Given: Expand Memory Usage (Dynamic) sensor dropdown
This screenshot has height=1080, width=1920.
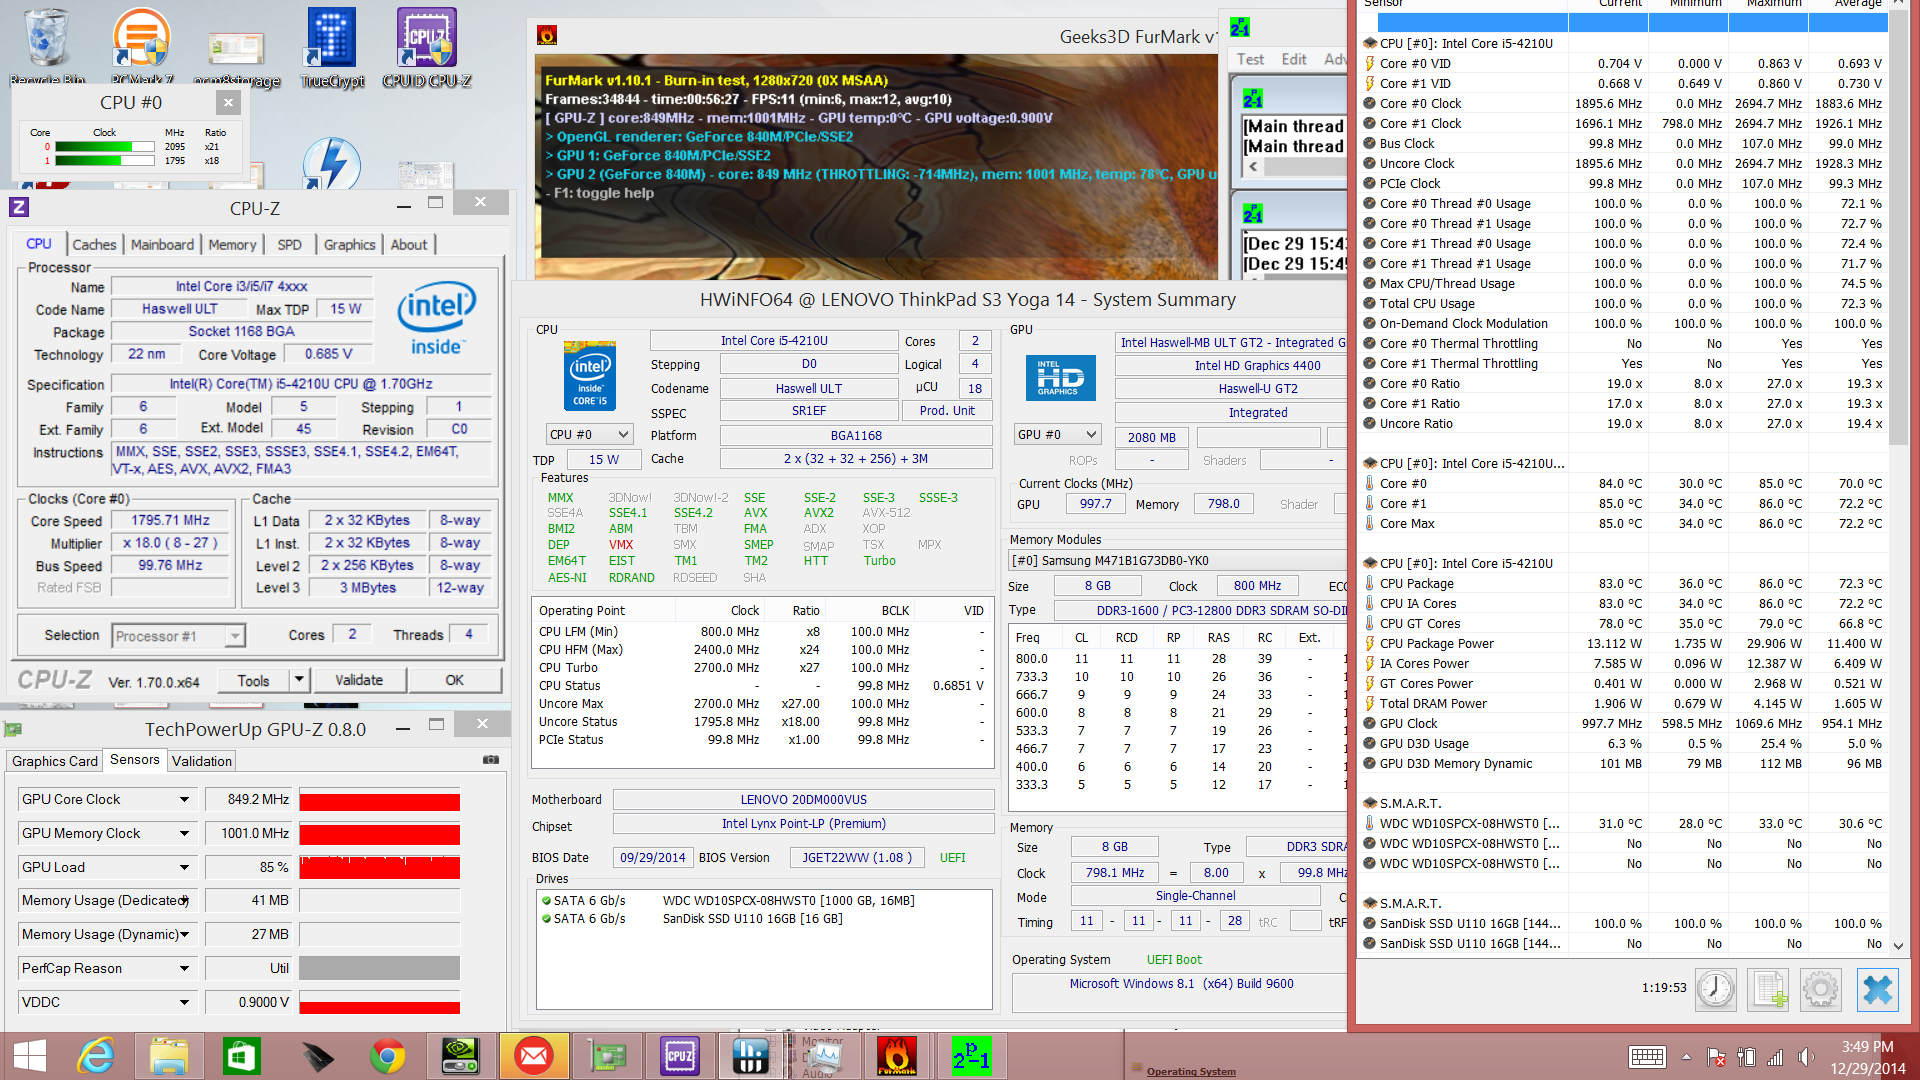Looking at the screenshot, I should coord(184,935).
